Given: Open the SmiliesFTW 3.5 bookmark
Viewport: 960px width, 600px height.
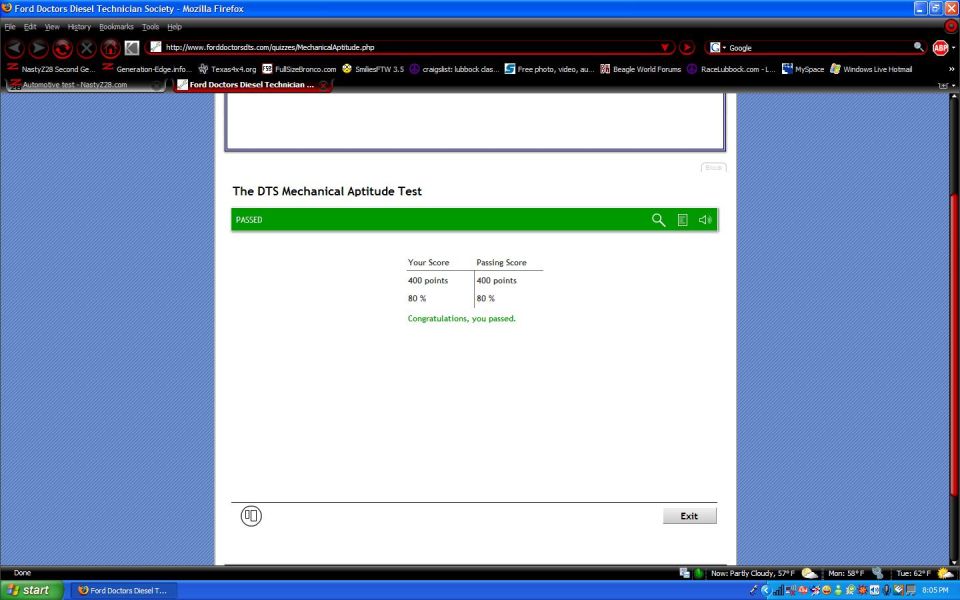Looking at the screenshot, I should click(x=373, y=69).
